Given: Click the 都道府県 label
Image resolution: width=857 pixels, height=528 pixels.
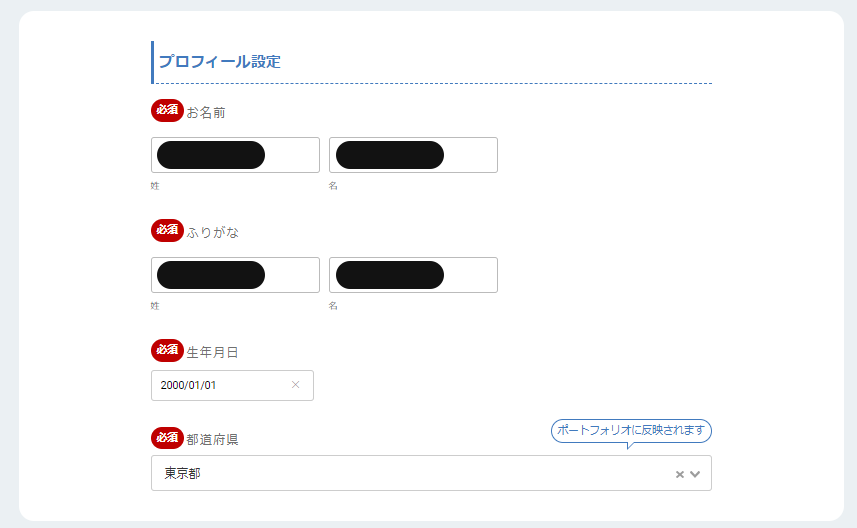Looking at the screenshot, I should point(213,439).
